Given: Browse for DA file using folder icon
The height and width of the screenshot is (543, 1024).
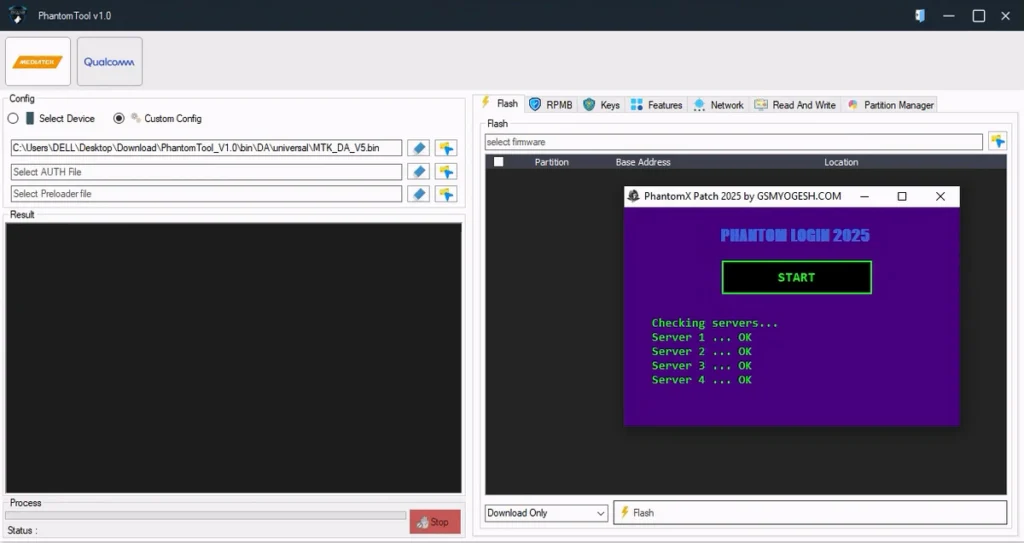Looking at the screenshot, I should (x=445, y=148).
